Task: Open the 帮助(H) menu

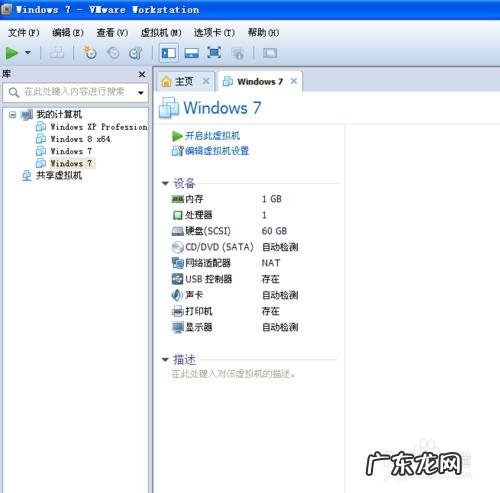Action: [263, 33]
